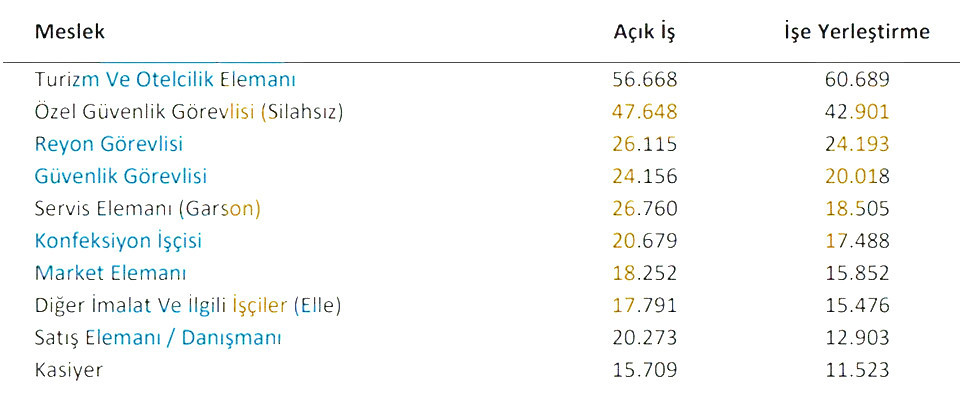Select Turizm Ve Otelcilik Elemanı row label
Viewport: 960px width, 395px height.
165,80
